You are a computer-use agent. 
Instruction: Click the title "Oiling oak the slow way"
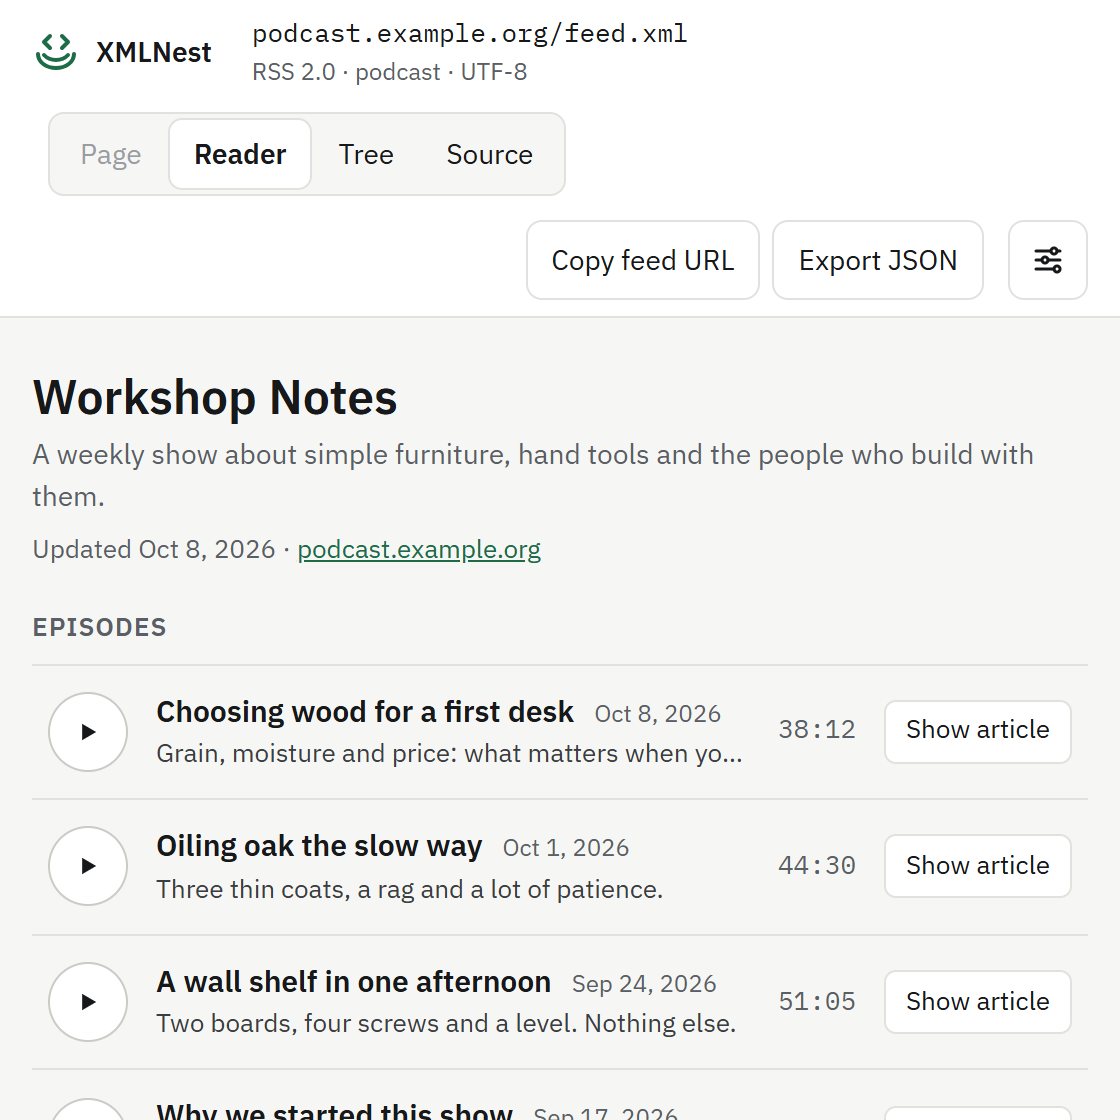(x=319, y=846)
